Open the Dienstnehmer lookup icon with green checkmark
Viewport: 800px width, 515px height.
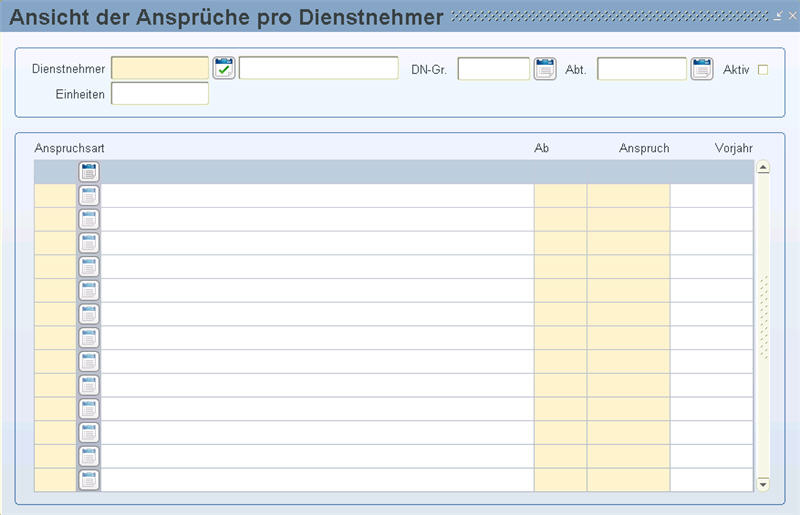pyautogui.click(x=223, y=68)
